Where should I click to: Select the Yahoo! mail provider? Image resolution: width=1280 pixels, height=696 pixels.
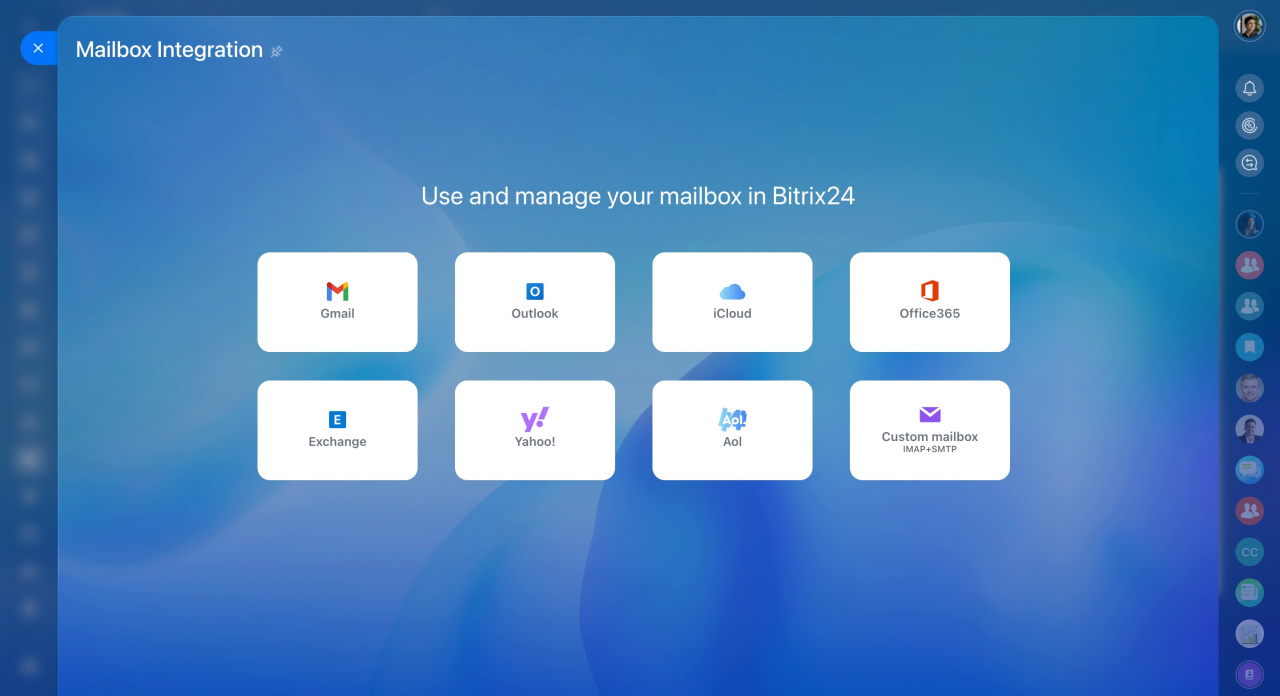pos(535,430)
